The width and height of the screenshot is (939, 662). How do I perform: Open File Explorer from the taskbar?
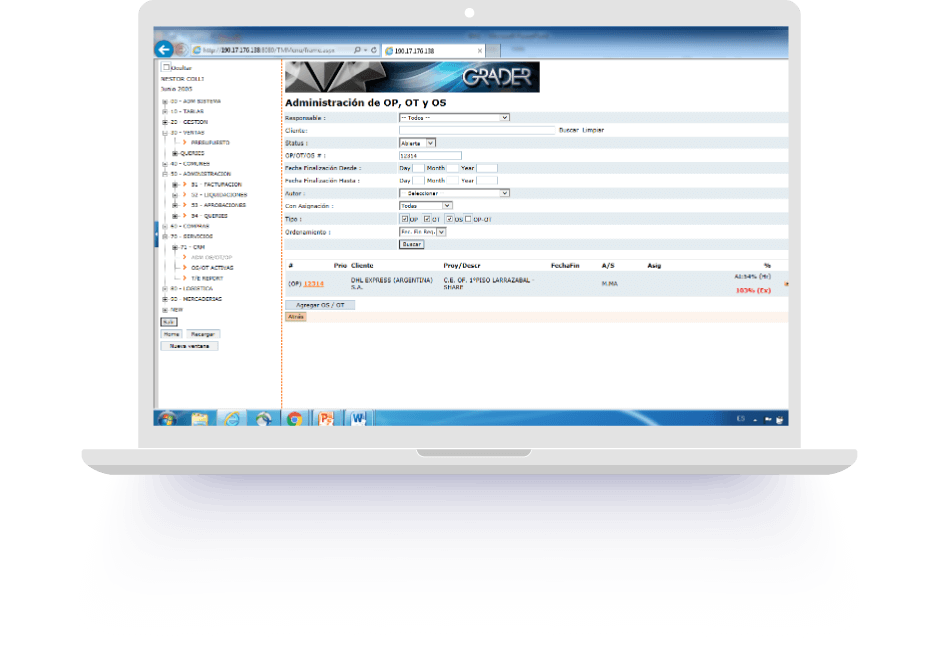tap(199, 419)
